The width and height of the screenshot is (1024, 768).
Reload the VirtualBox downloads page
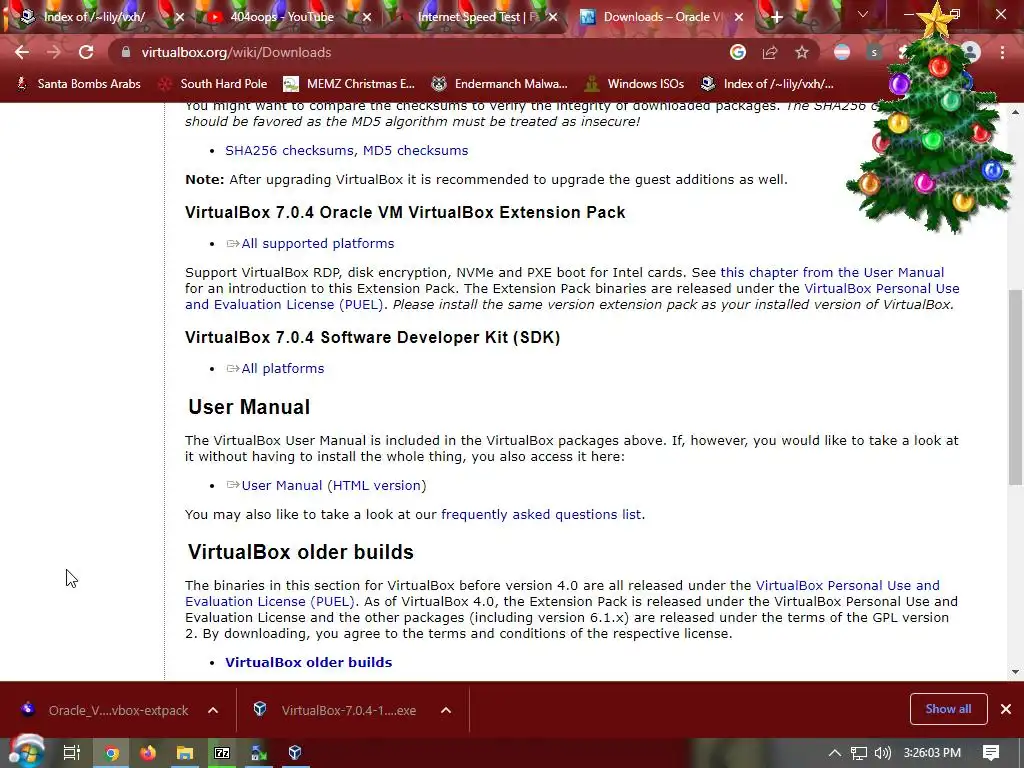point(86,52)
